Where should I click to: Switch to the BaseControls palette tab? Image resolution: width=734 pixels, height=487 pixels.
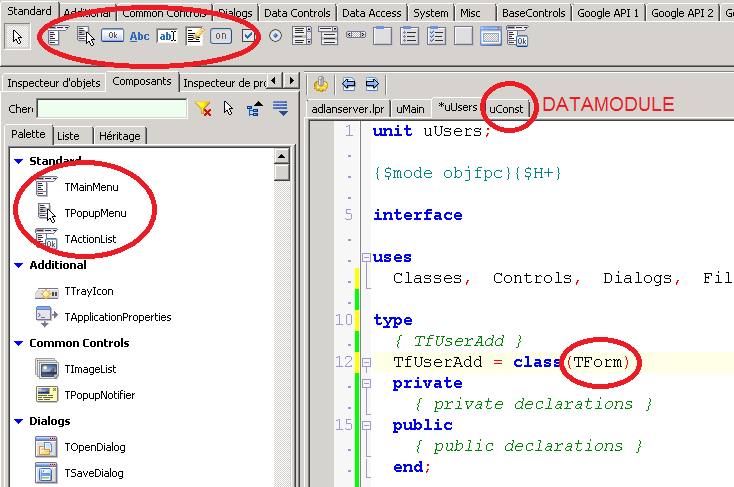[x=534, y=13]
